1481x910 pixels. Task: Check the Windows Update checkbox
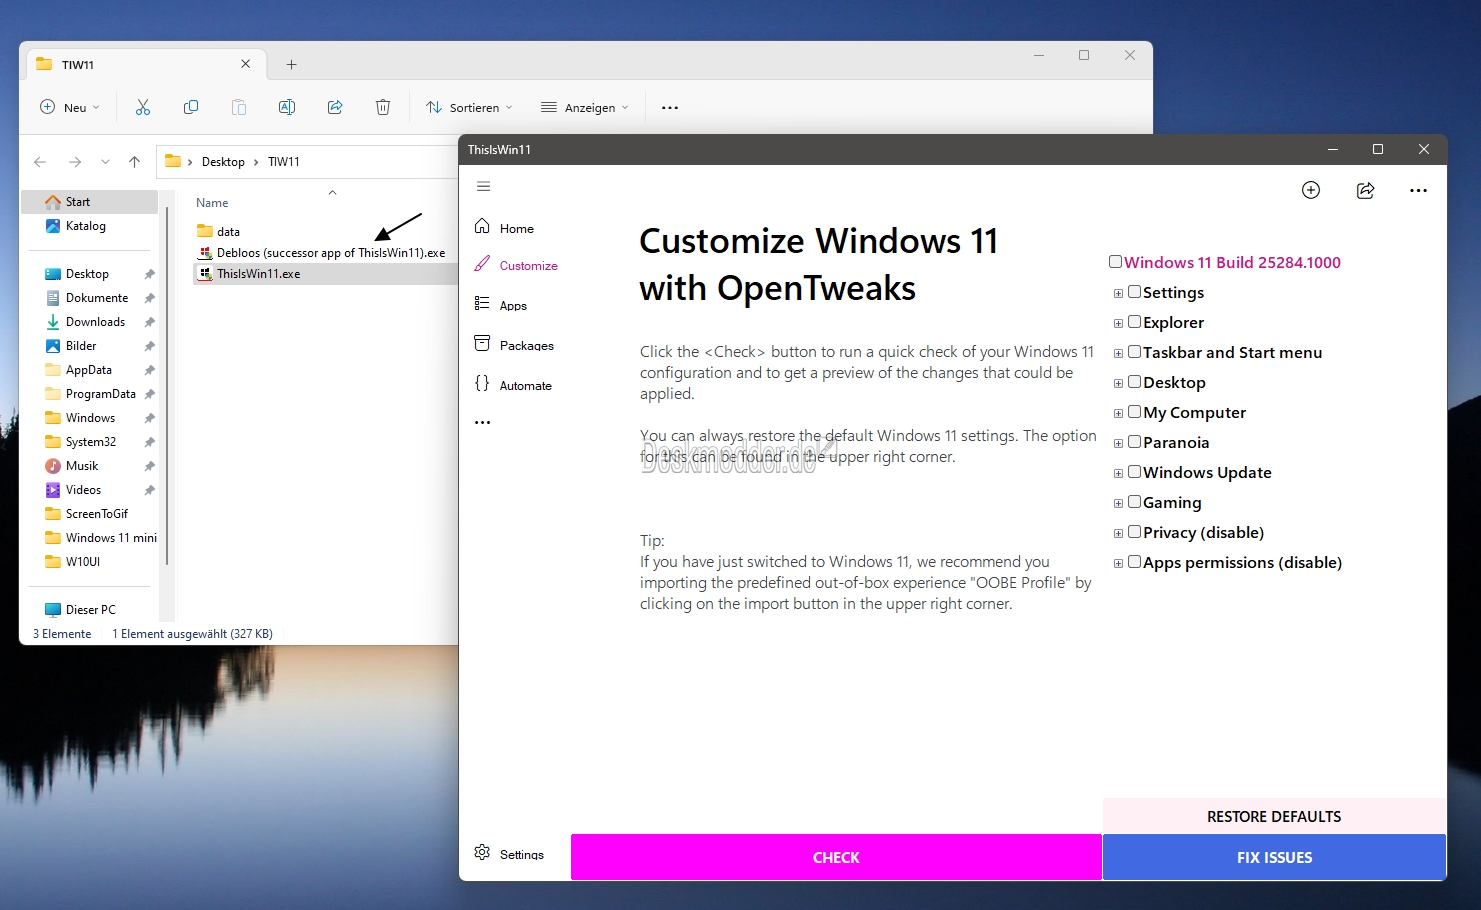click(x=1134, y=472)
